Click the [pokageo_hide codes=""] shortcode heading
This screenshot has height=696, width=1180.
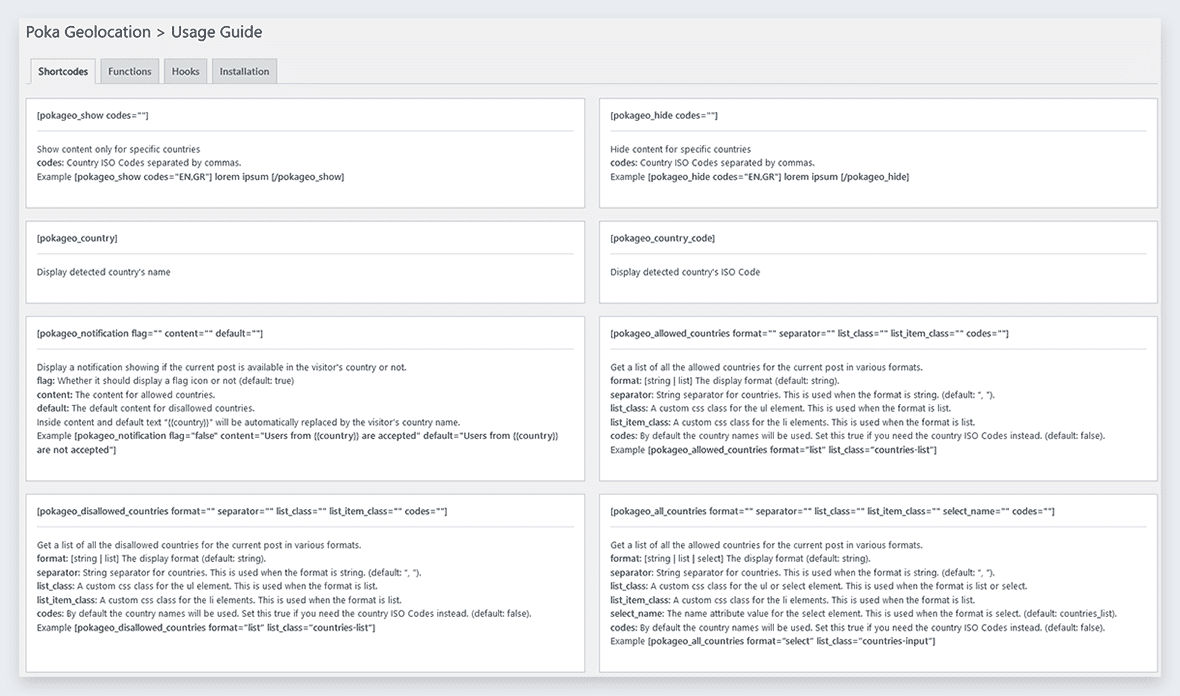pyautogui.click(x=663, y=116)
